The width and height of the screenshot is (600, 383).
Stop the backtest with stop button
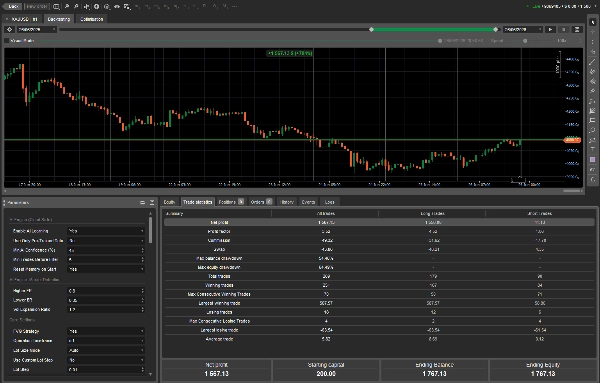click(563, 29)
